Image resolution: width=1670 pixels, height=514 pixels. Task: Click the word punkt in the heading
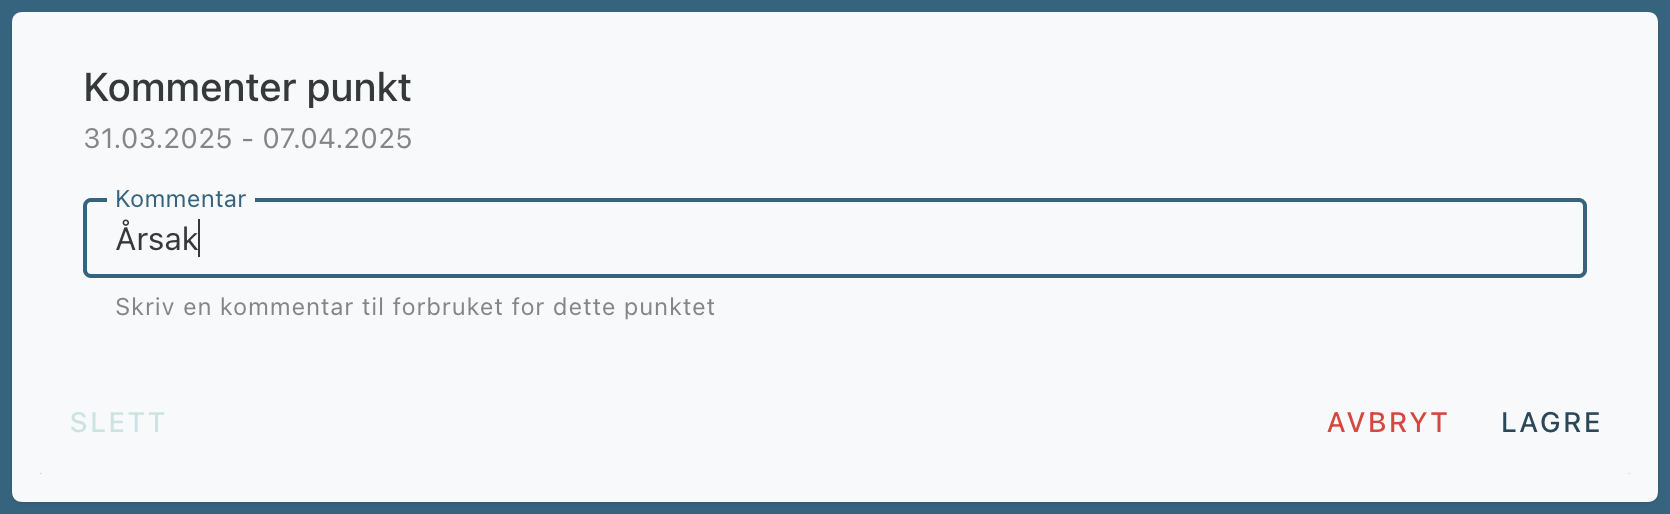click(359, 88)
